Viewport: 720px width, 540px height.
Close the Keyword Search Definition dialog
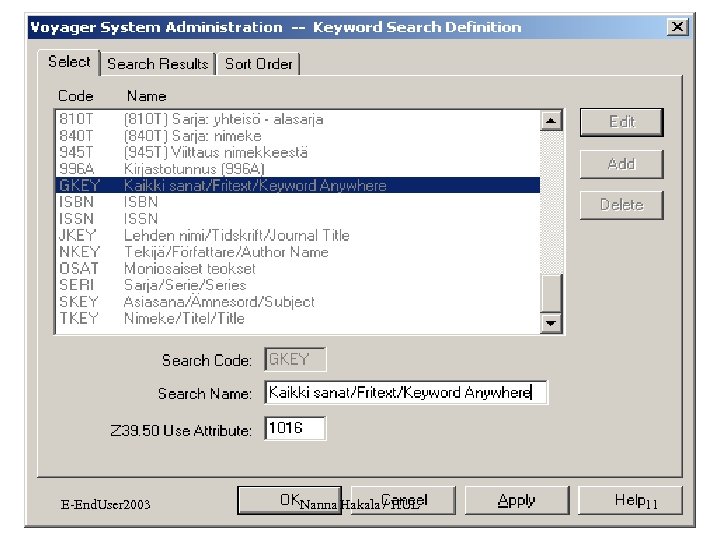coord(677,27)
